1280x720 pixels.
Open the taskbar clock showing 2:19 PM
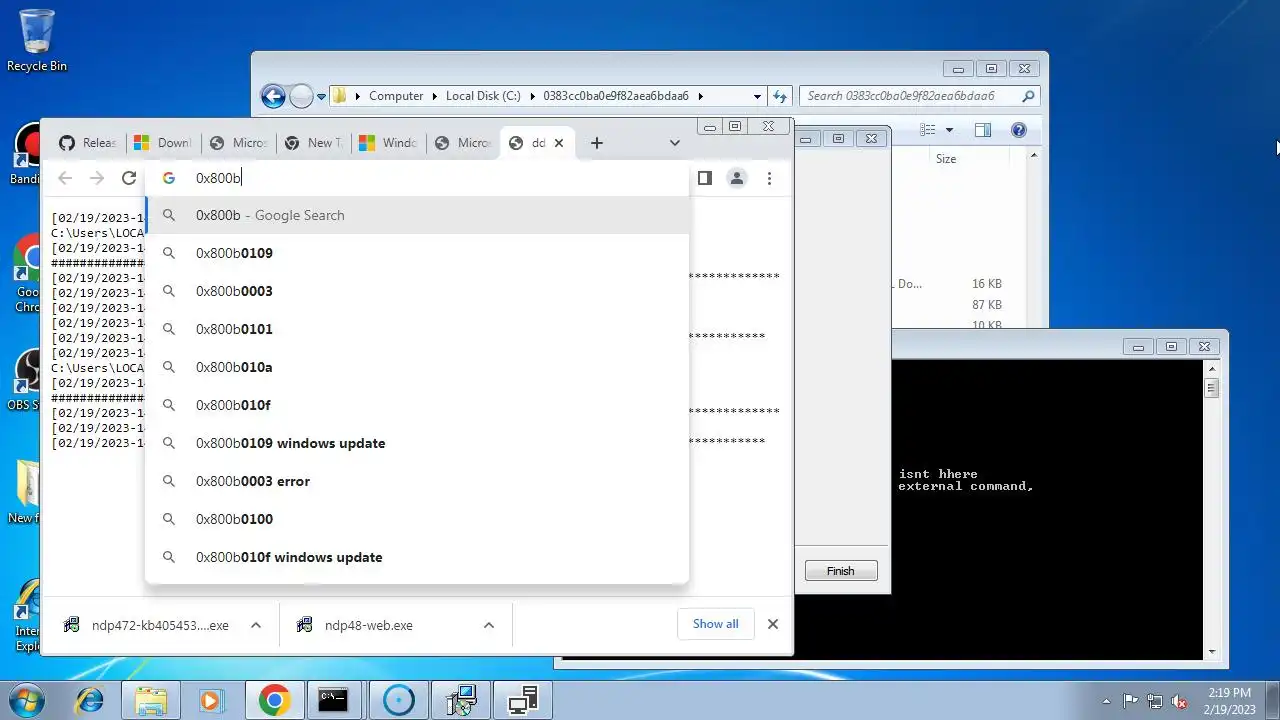coord(1229,701)
